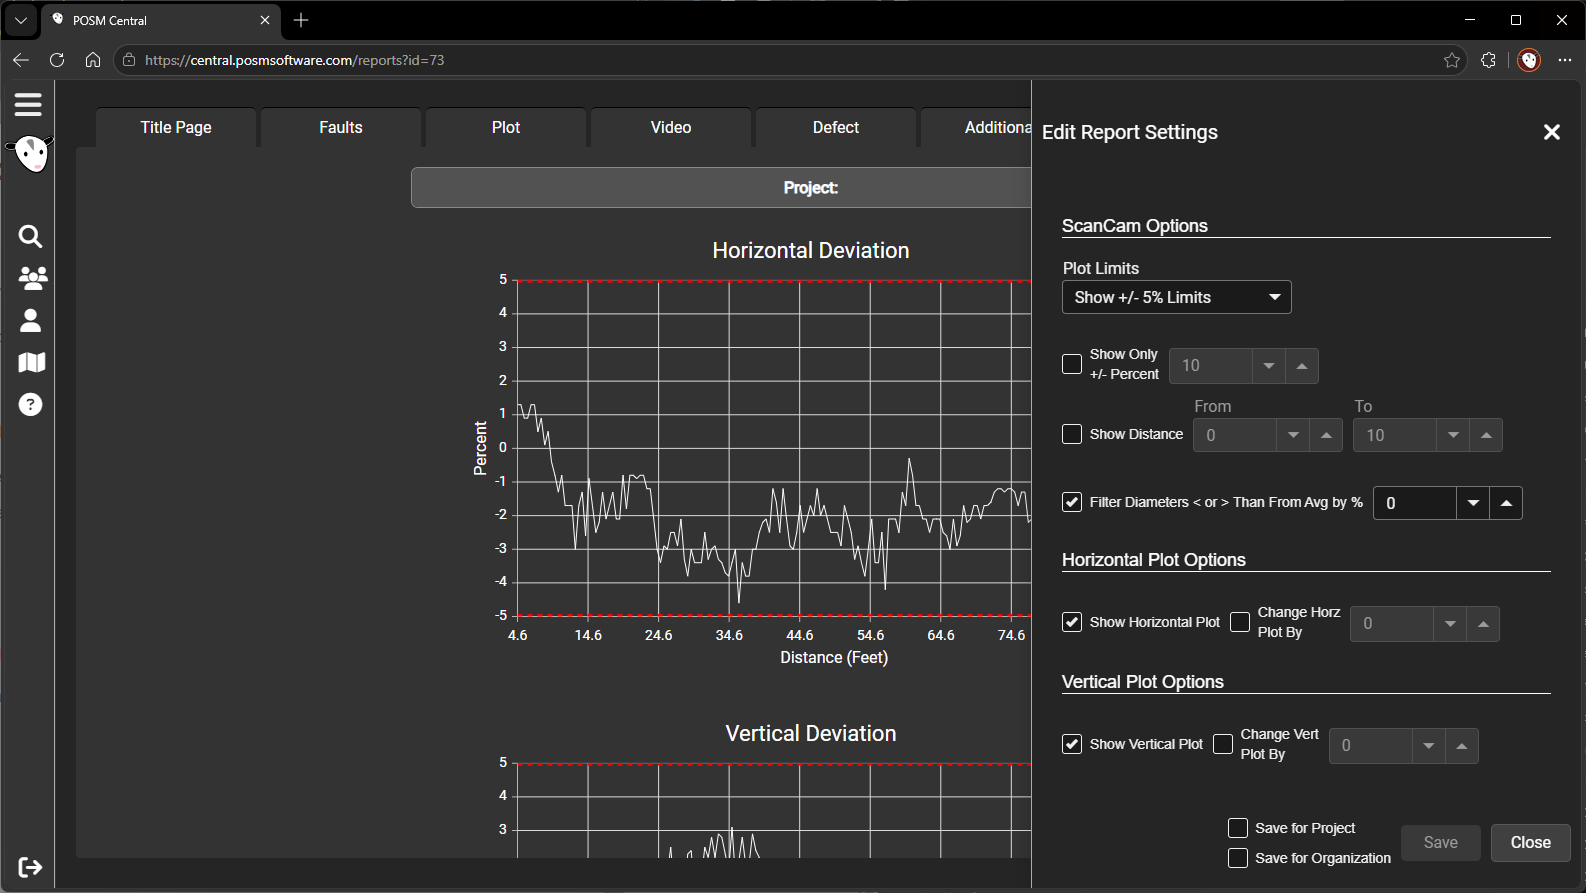
Task: Go back in the browser
Action: (21, 60)
